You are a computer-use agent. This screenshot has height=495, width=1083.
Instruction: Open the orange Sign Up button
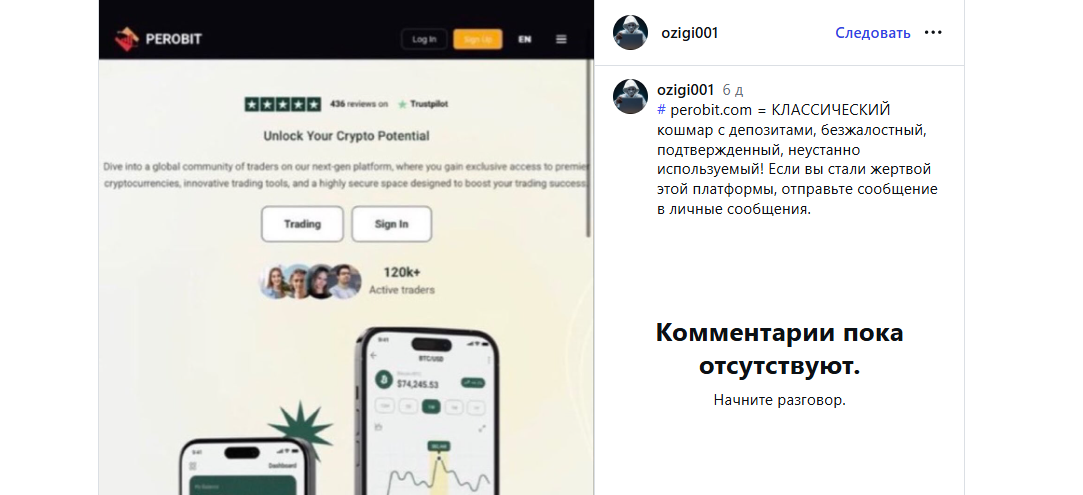(477, 39)
